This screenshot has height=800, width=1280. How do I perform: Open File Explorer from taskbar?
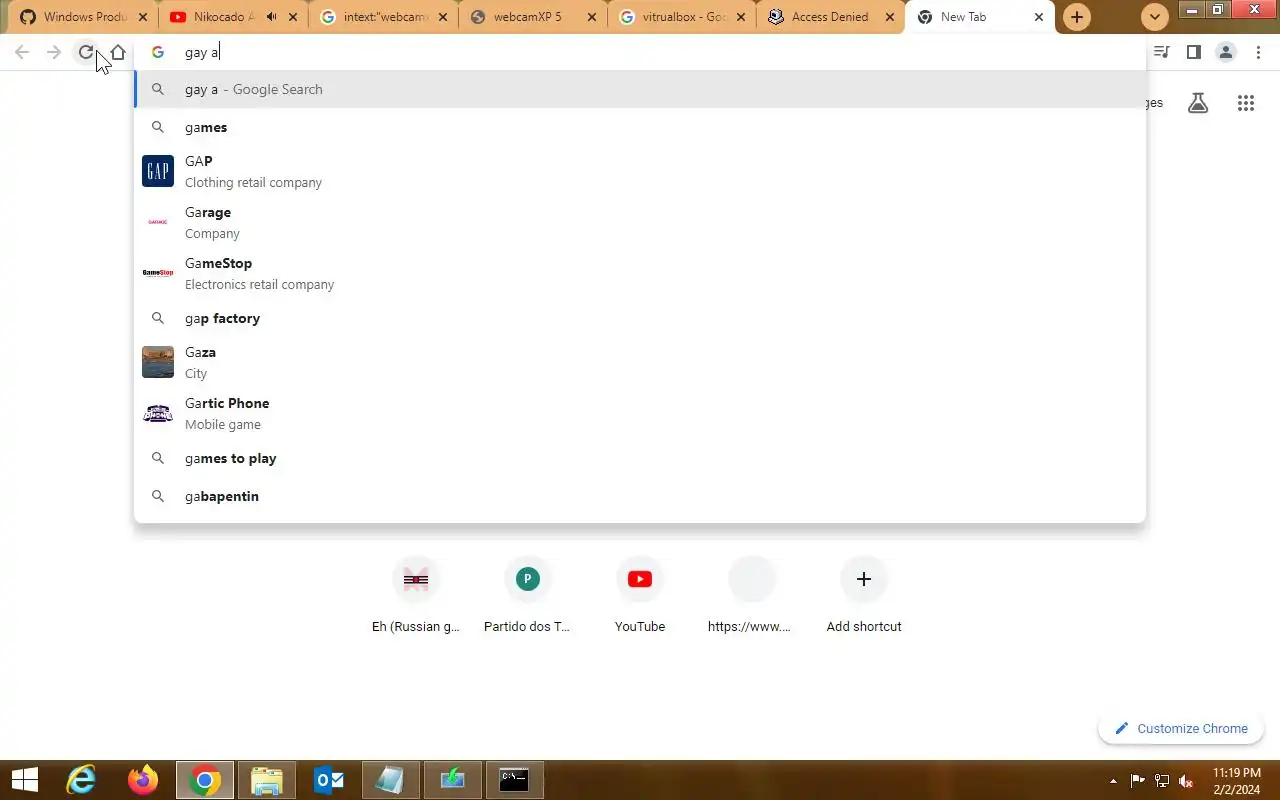coord(267,780)
